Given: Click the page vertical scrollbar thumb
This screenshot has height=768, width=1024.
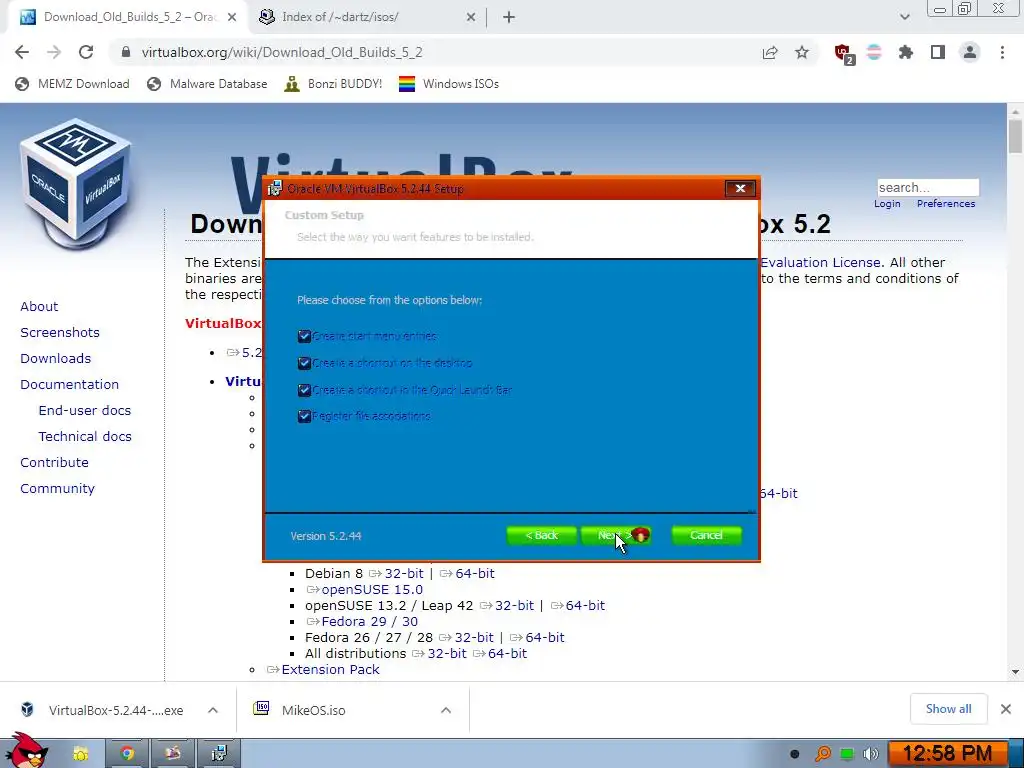Looking at the screenshot, I should [x=1015, y=136].
